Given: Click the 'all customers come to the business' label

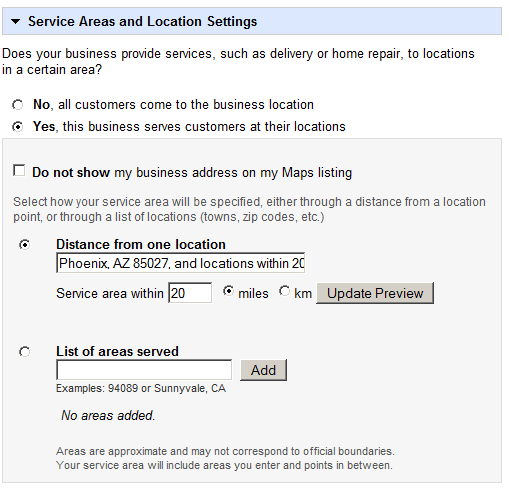Looking at the screenshot, I should [186, 105].
